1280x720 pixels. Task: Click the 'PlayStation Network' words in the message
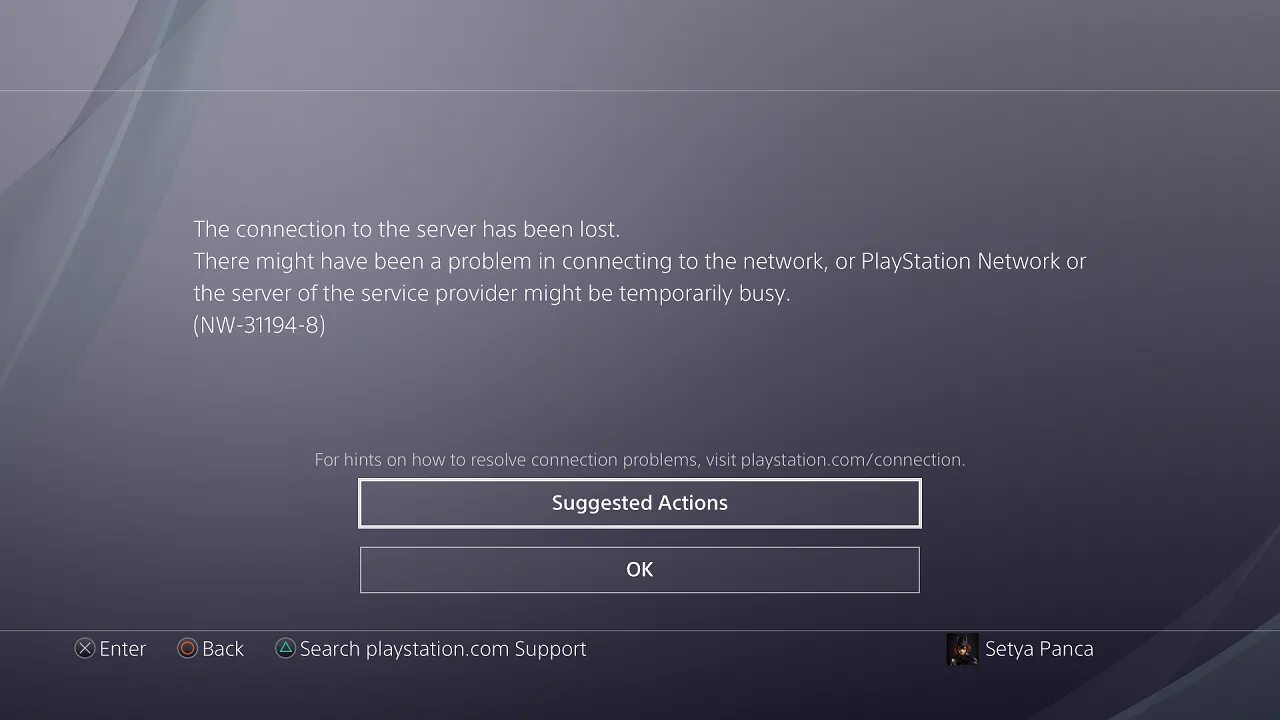(960, 261)
